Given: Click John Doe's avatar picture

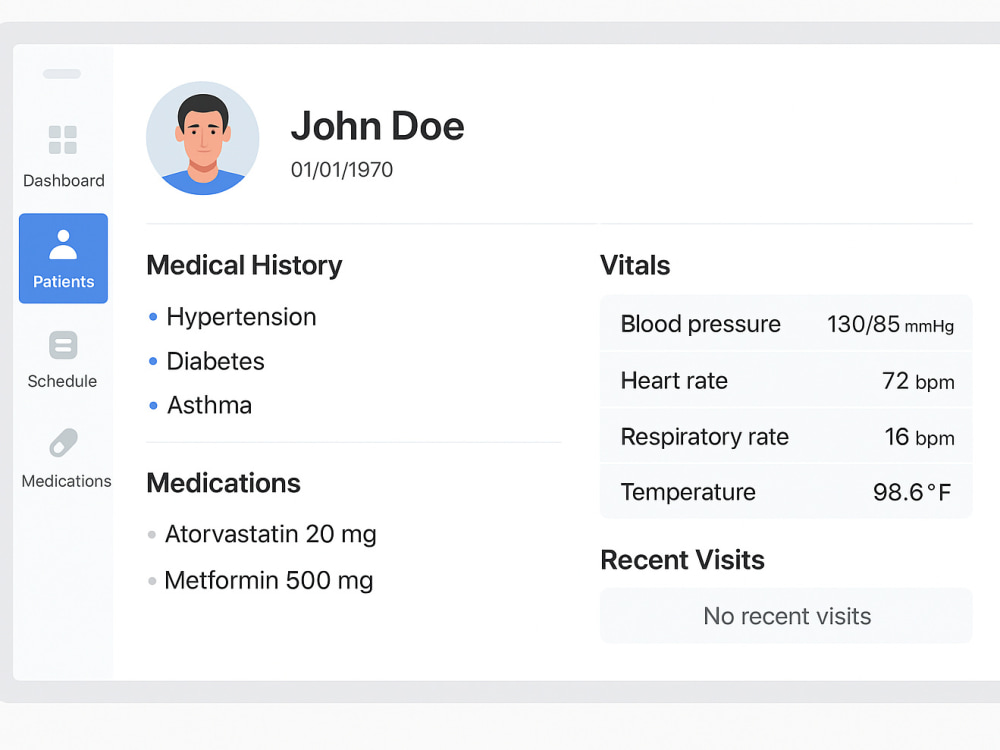Looking at the screenshot, I should [x=203, y=138].
